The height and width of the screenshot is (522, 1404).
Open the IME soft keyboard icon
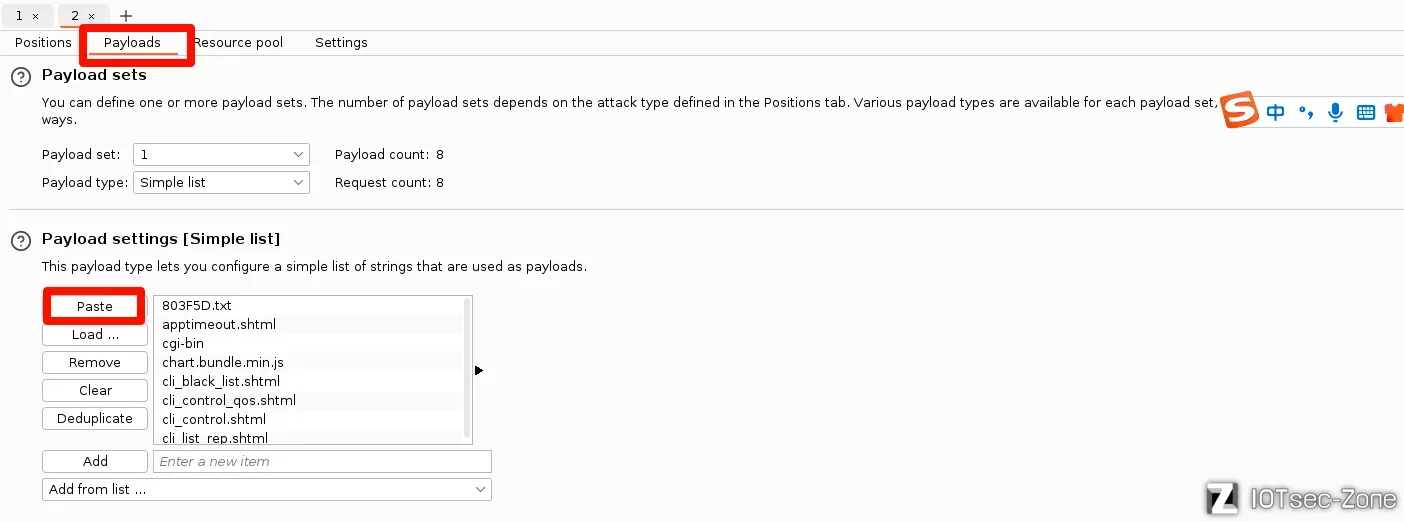coord(1366,113)
